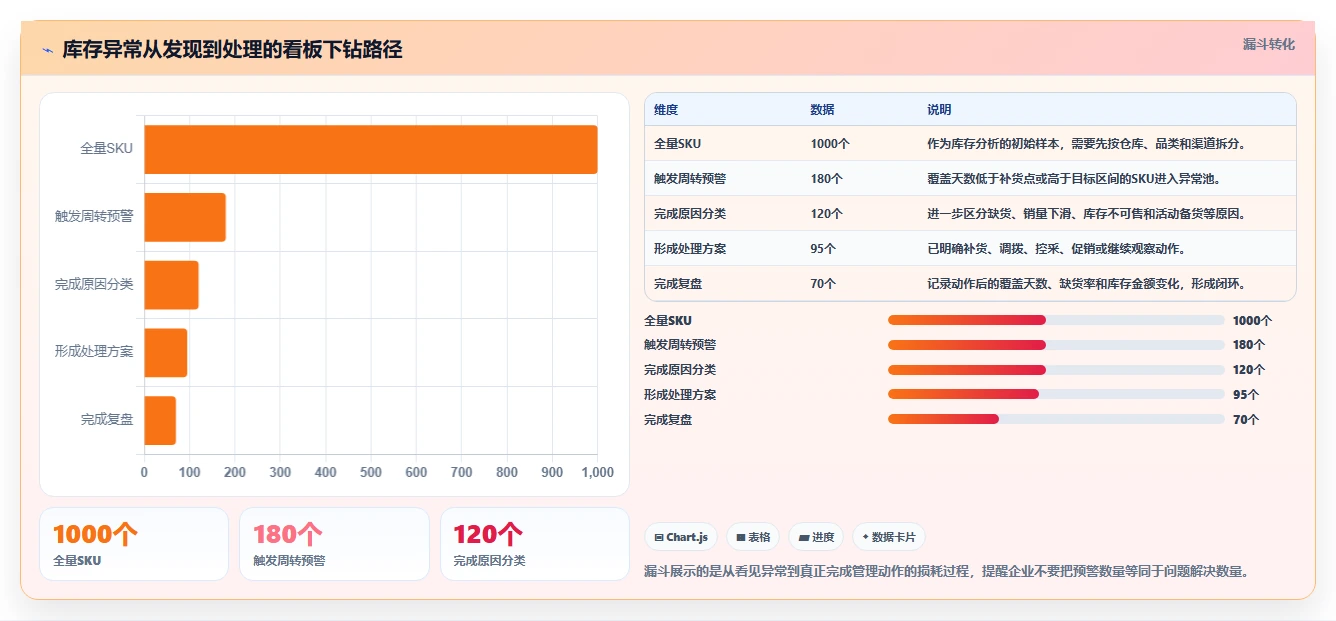Image resolution: width=1336 pixels, height=621 pixels.
Task: Click the 形成处理方案 label in the progress list
Action: pos(680,394)
